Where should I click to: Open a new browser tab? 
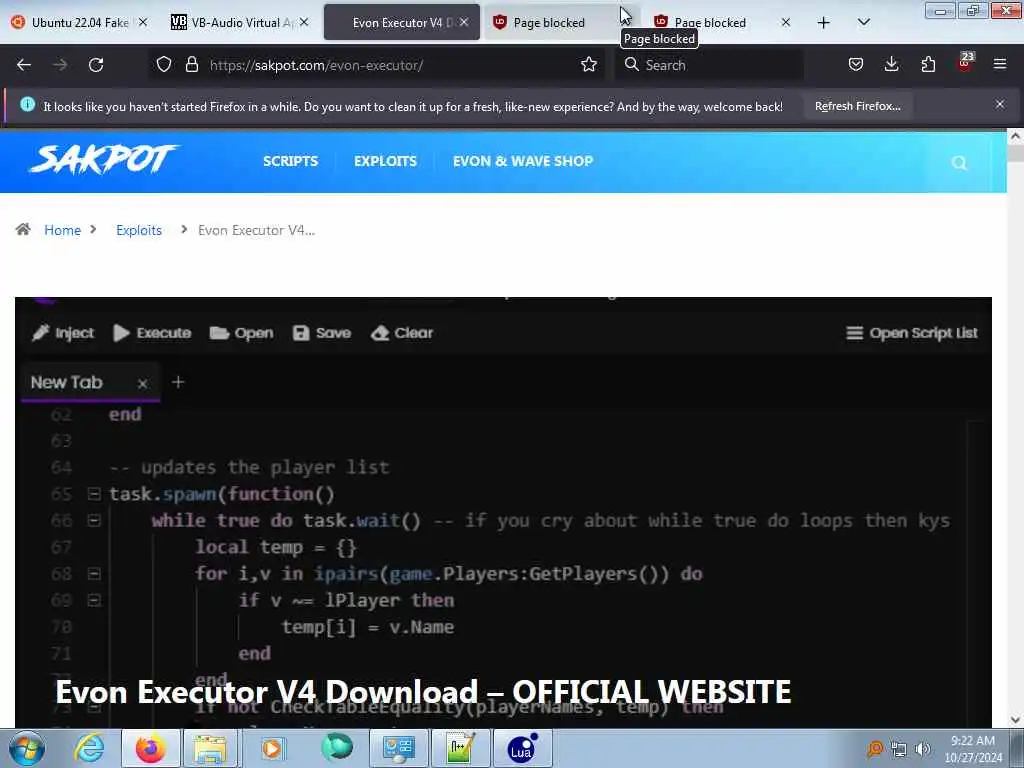(x=824, y=23)
